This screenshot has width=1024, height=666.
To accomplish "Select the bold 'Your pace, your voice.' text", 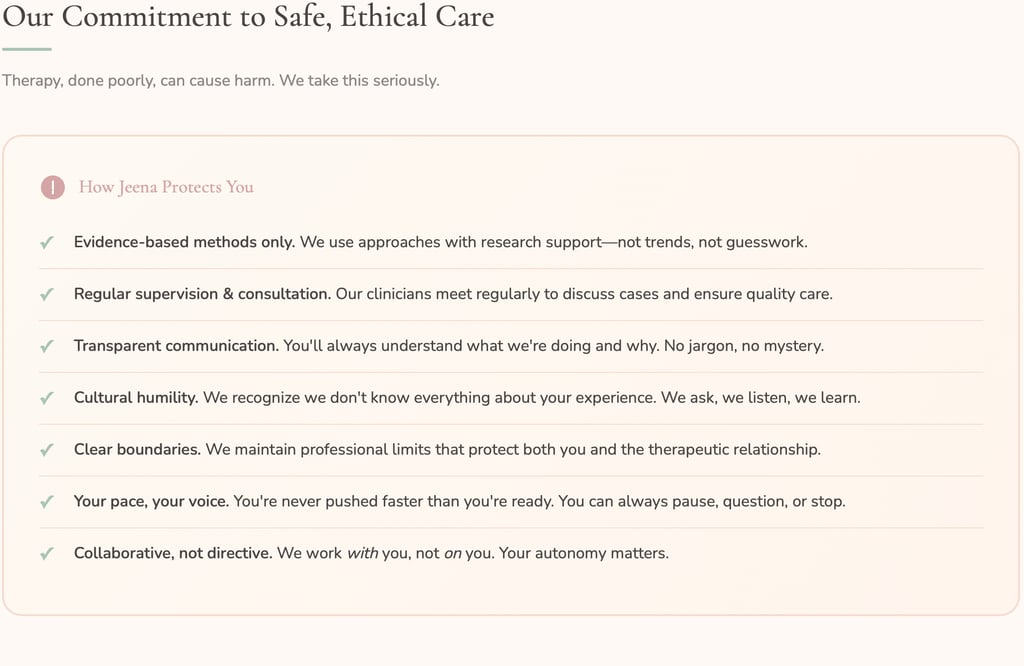I will (151, 501).
